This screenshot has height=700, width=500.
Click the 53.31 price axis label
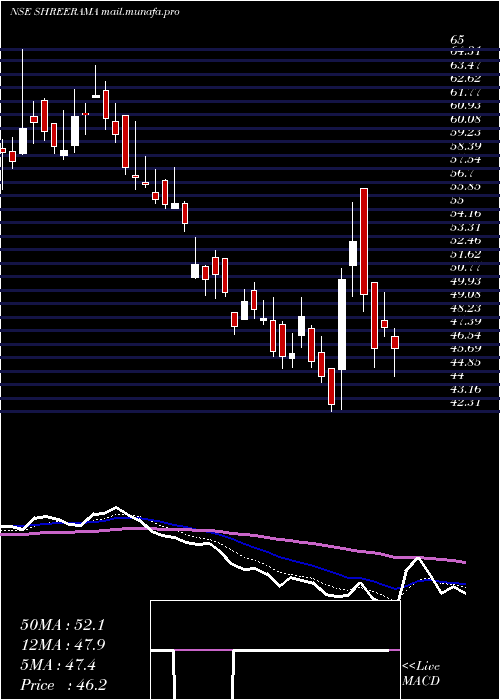click(466, 227)
